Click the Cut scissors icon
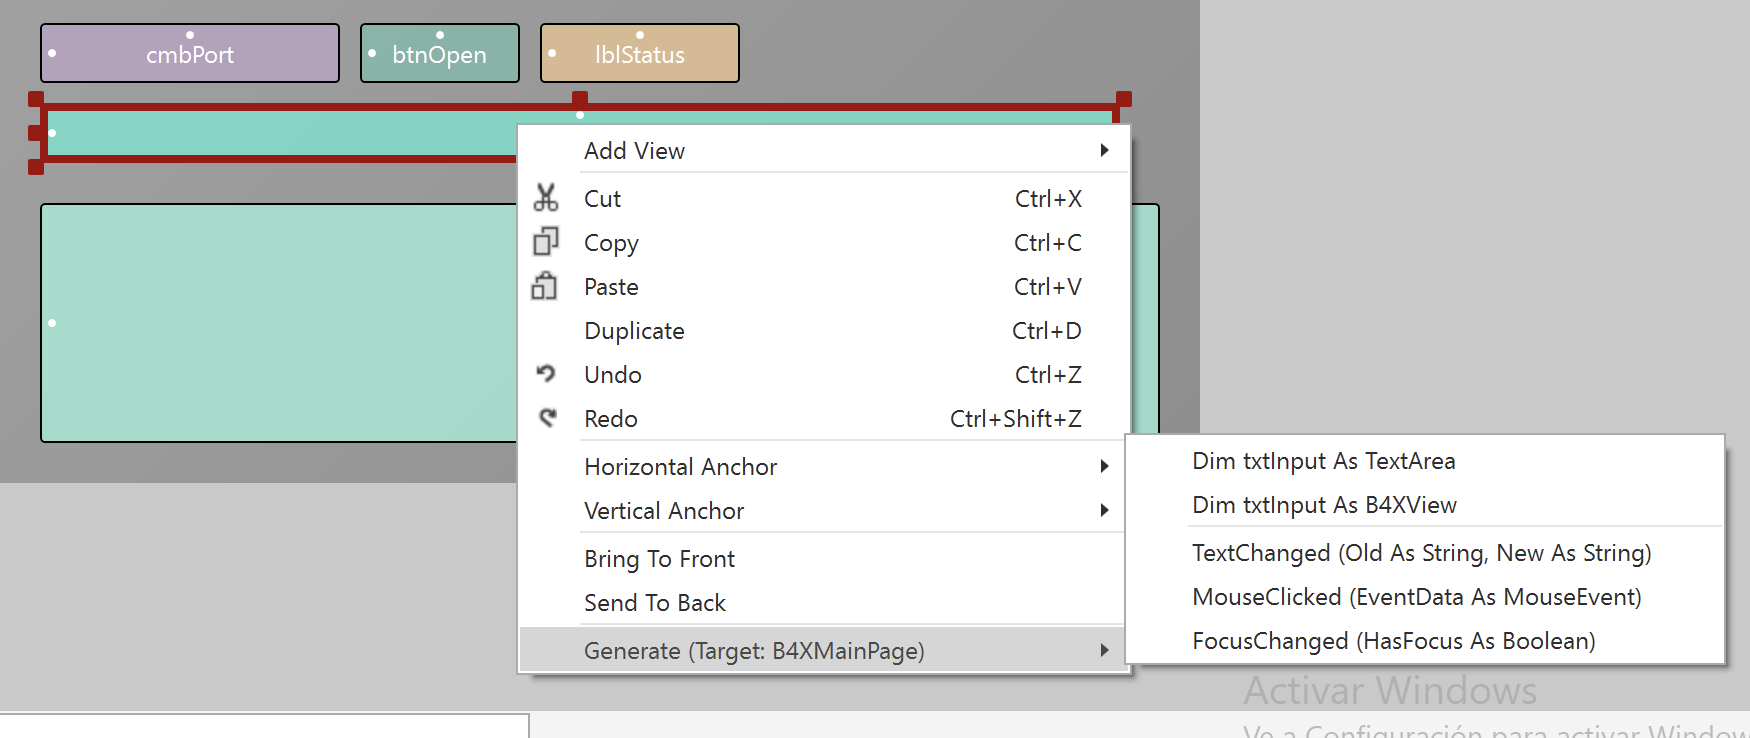The image size is (1750, 738). [546, 198]
